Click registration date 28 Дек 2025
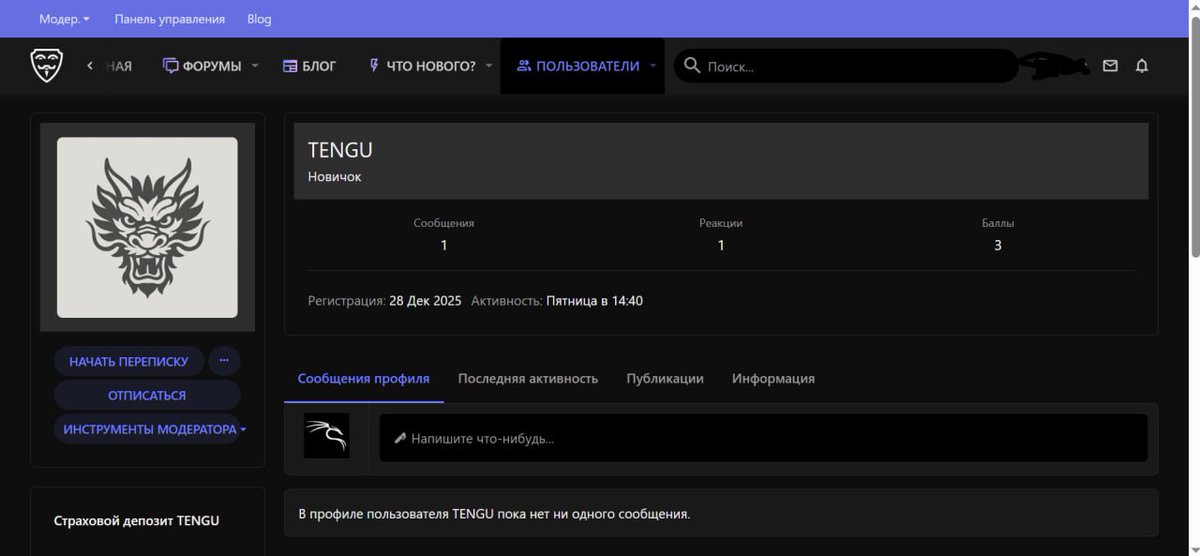Viewport: 1200px width, 556px height. click(x=425, y=300)
